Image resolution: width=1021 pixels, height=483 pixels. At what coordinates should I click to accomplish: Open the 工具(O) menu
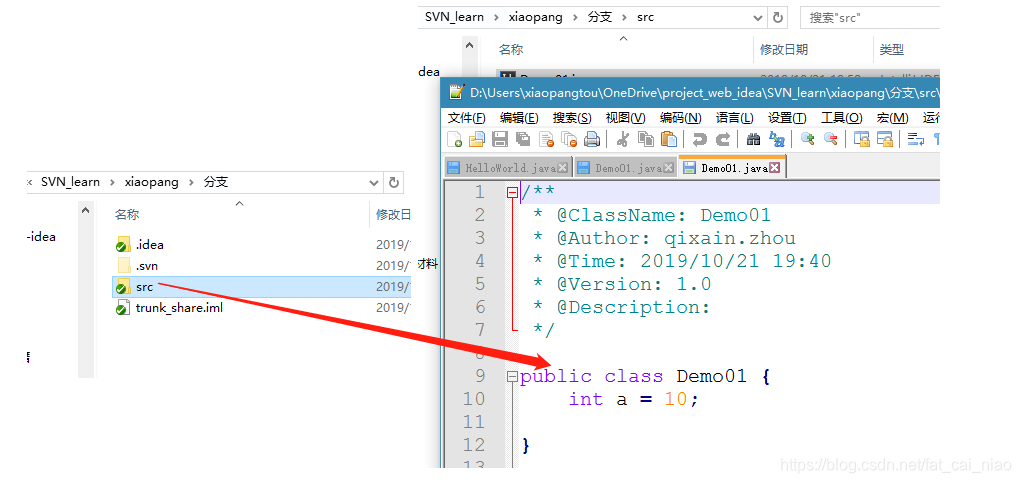(841, 118)
